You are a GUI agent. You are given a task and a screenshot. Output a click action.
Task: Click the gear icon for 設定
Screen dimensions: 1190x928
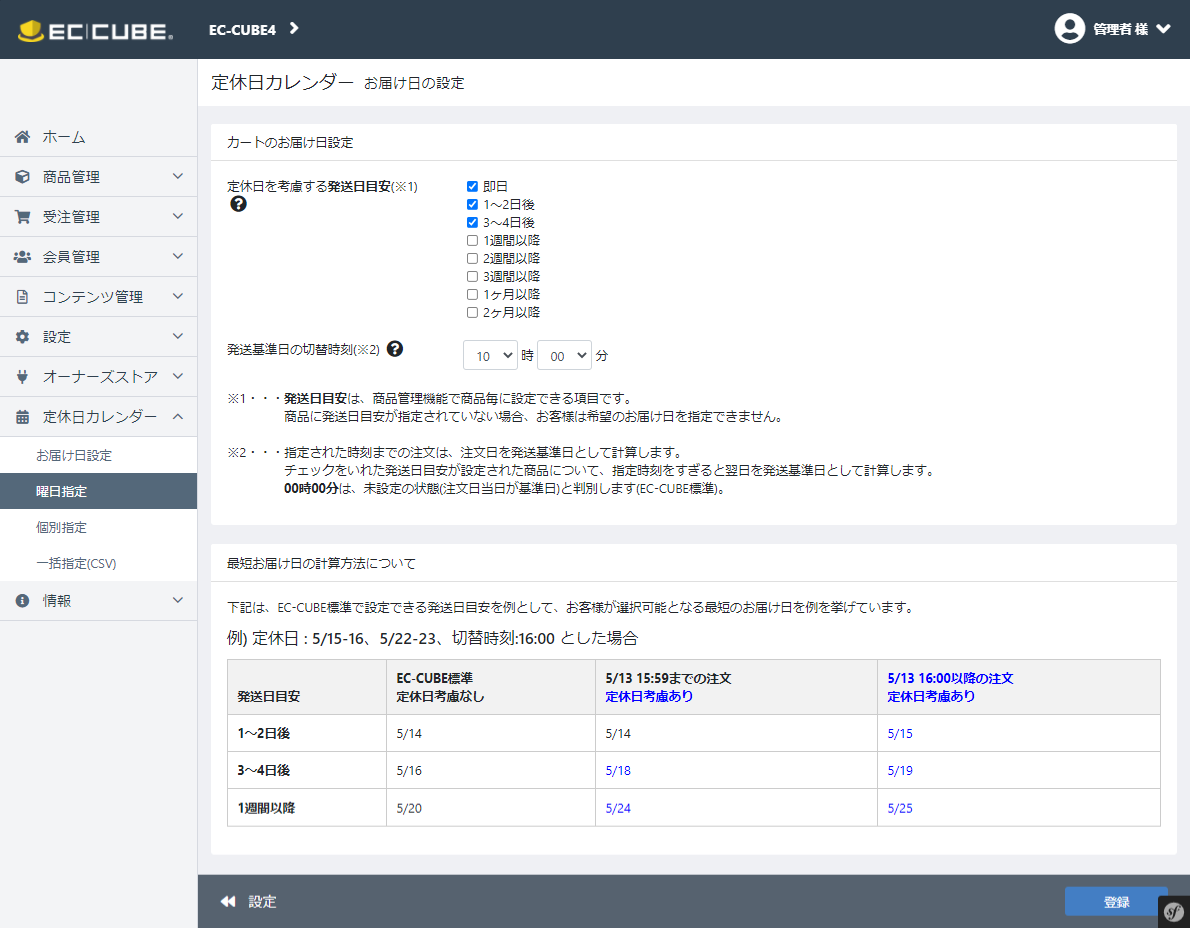(x=23, y=337)
